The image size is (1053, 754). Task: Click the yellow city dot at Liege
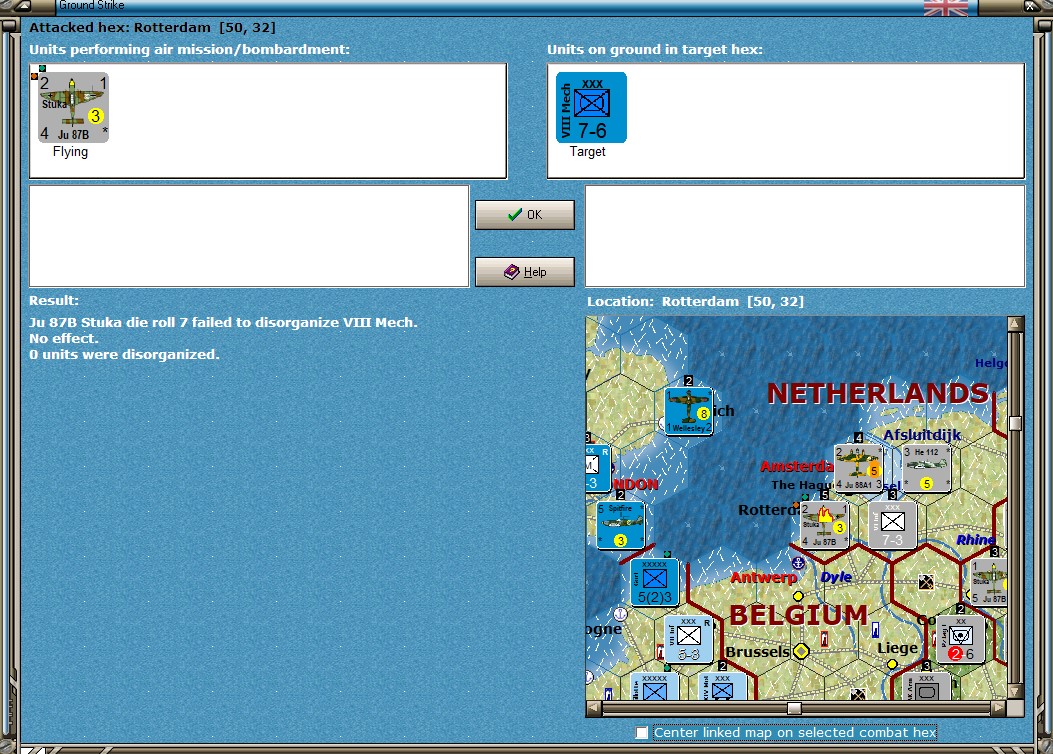point(892,664)
